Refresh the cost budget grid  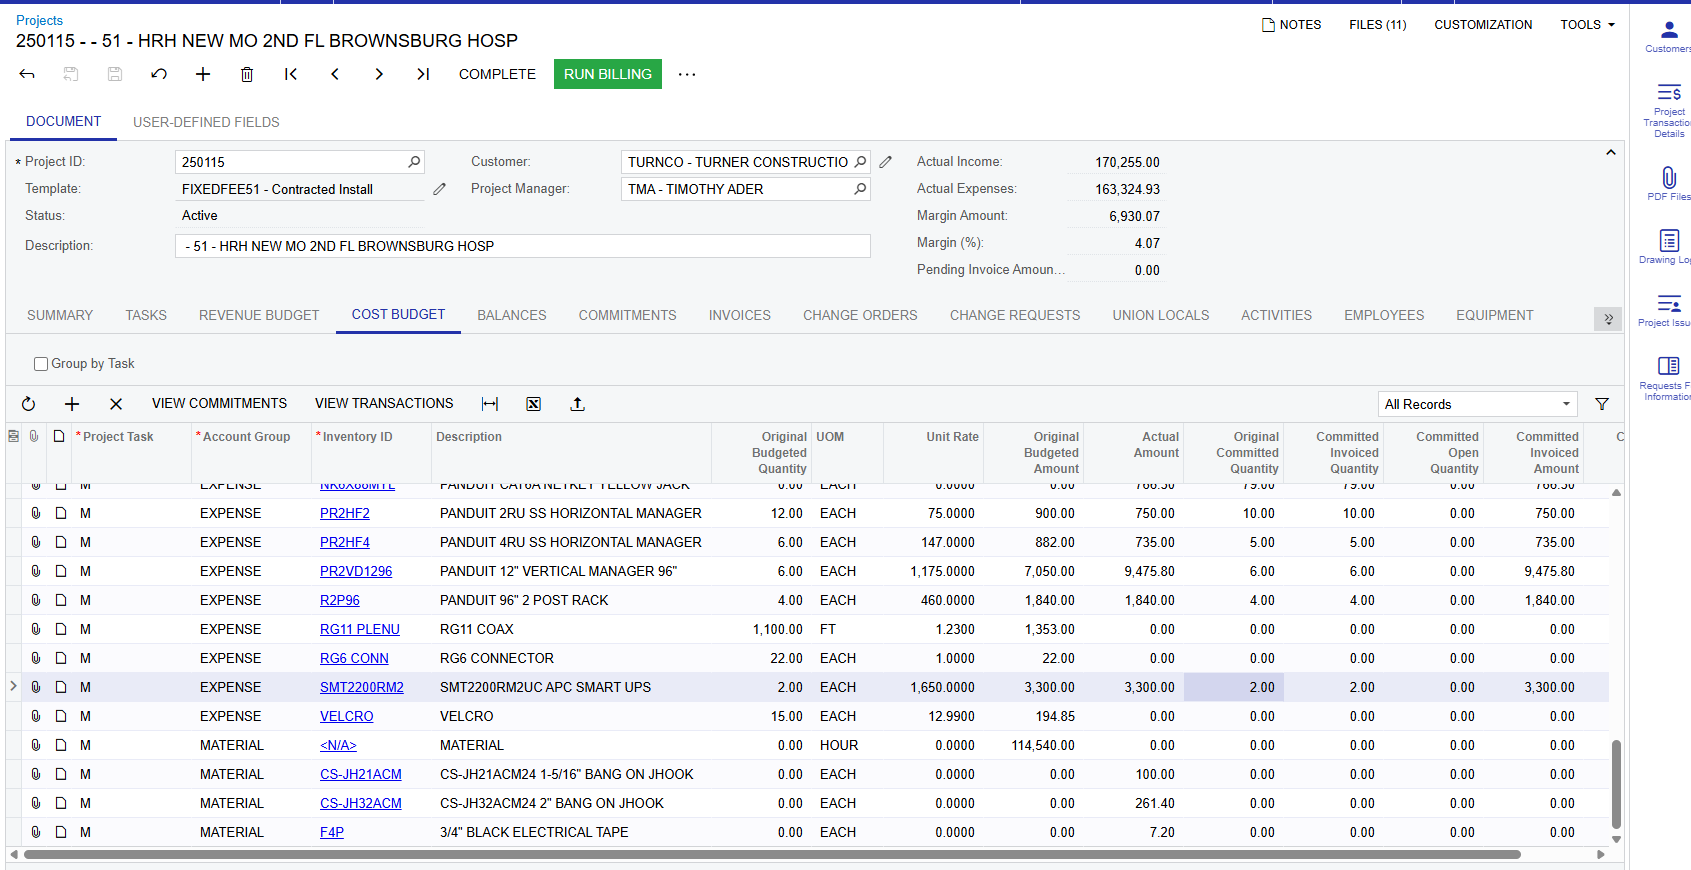tap(28, 404)
